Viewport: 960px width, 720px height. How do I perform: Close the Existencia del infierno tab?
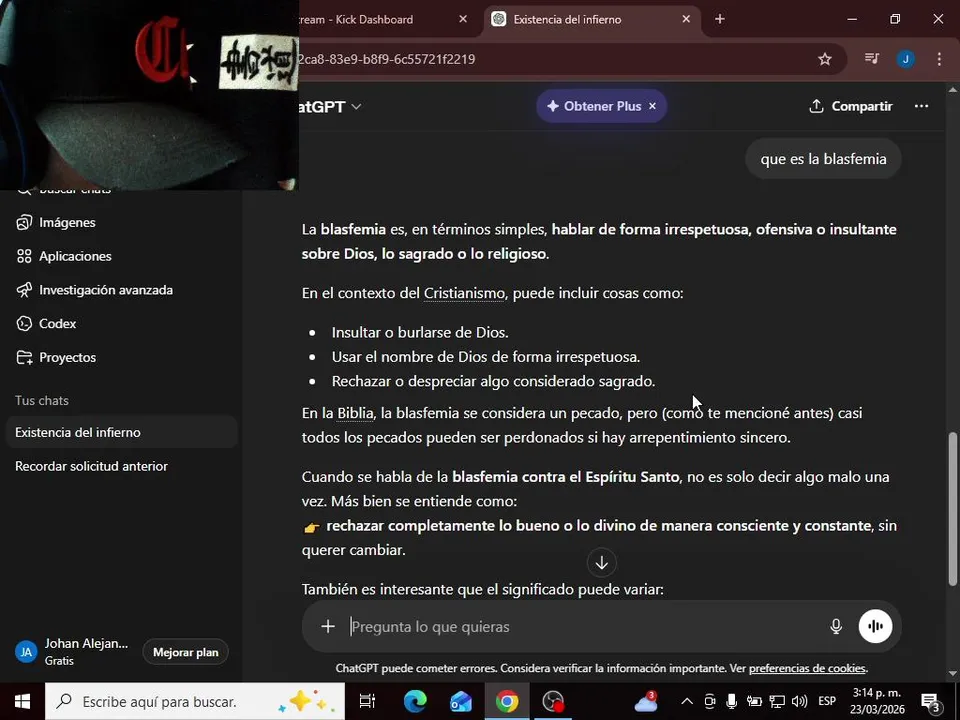[x=686, y=19]
